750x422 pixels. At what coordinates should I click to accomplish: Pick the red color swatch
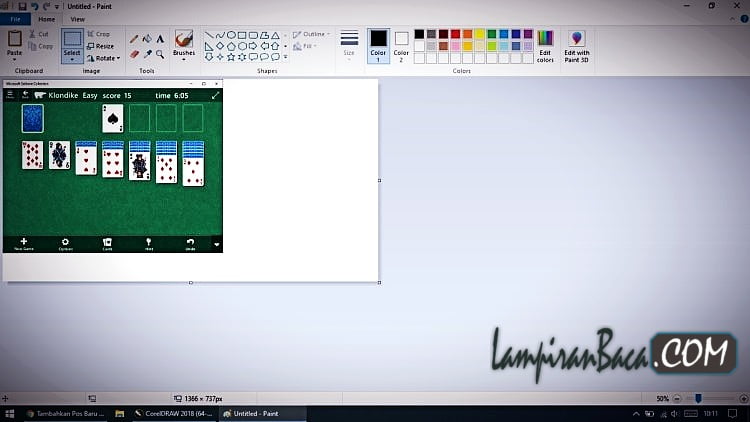pyautogui.click(x=455, y=34)
